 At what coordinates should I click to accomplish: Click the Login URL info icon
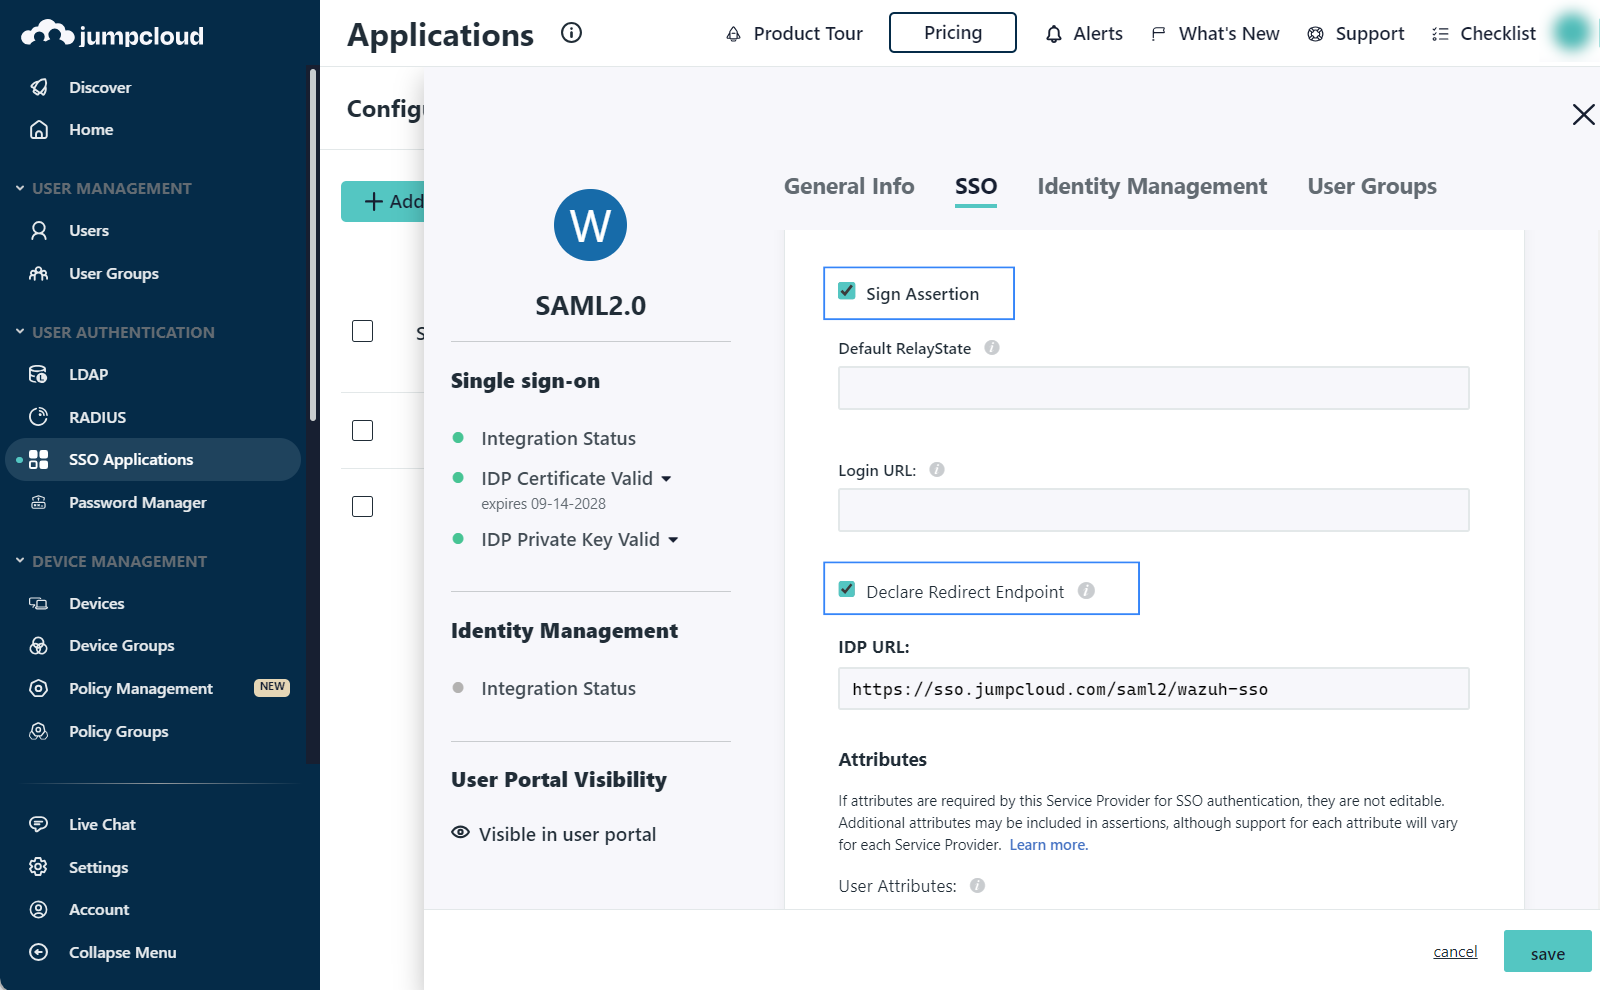936,470
